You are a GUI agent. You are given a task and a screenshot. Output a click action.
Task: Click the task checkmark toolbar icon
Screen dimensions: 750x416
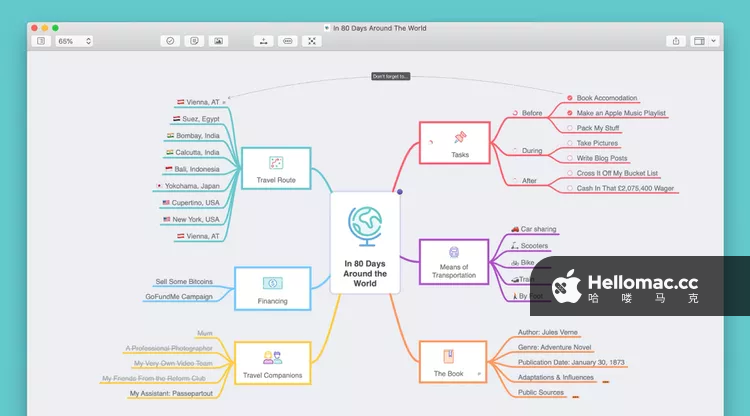(170, 41)
